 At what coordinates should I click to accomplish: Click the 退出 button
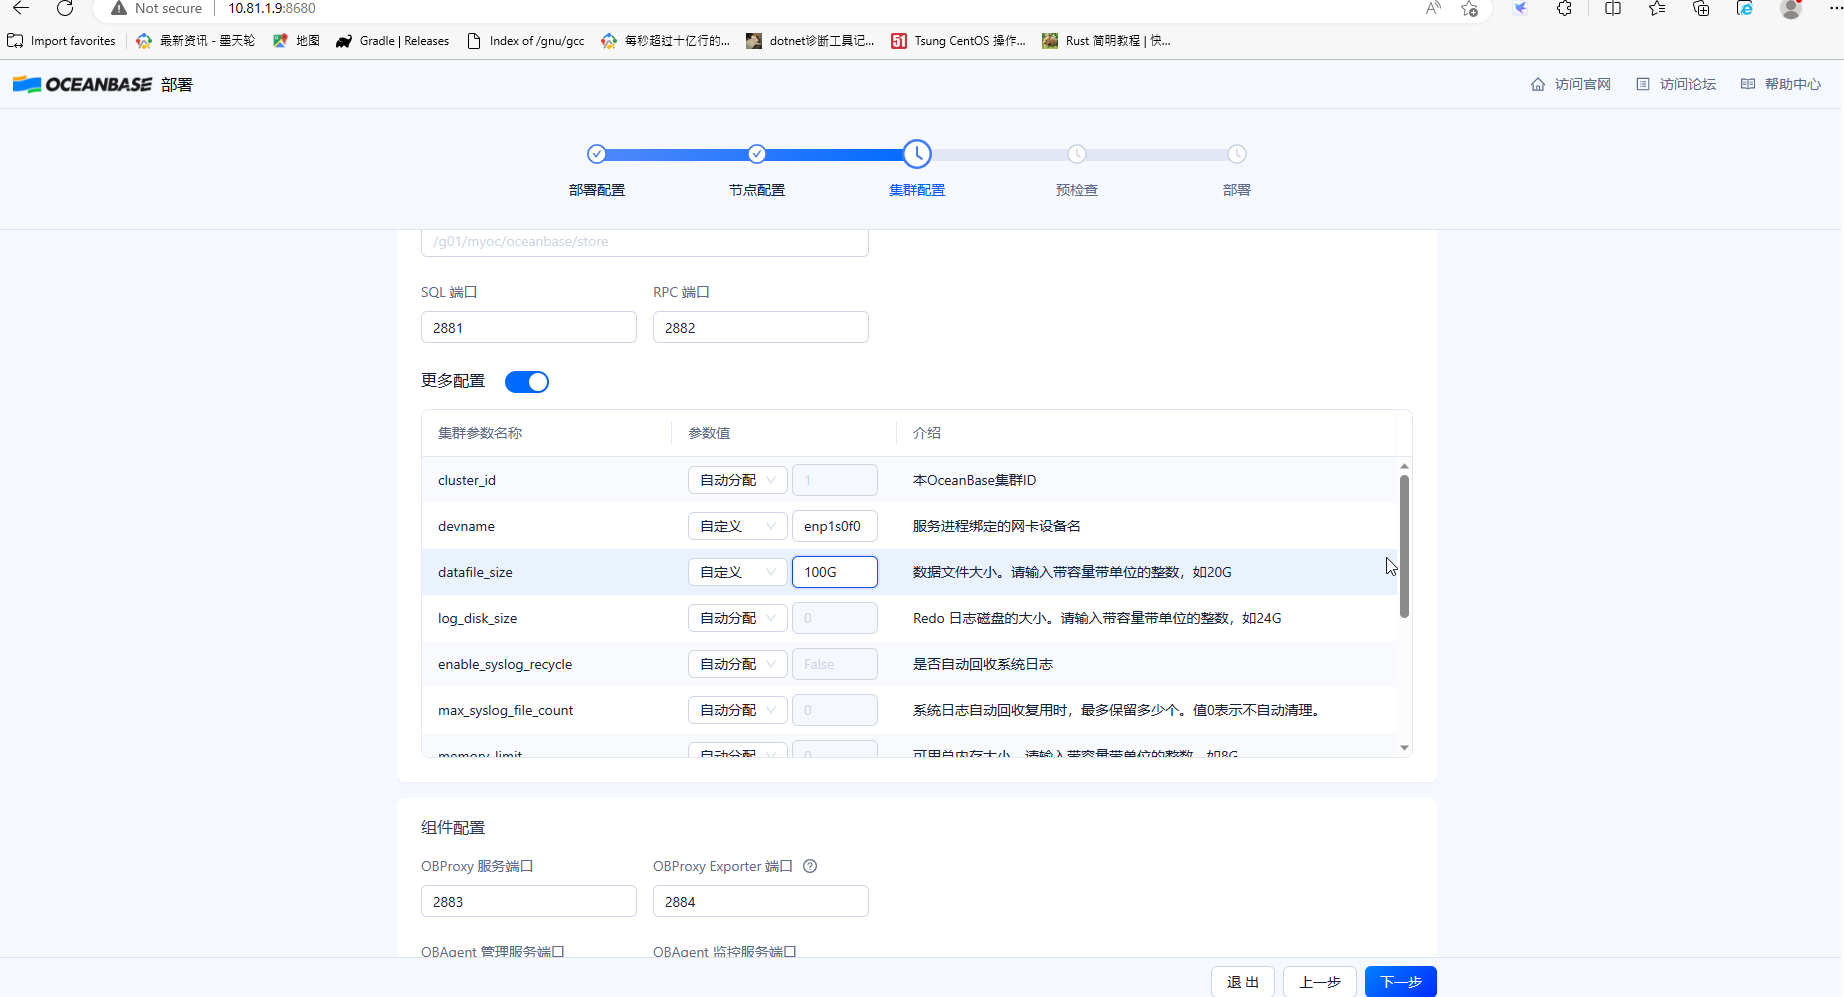tap(1243, 982)
